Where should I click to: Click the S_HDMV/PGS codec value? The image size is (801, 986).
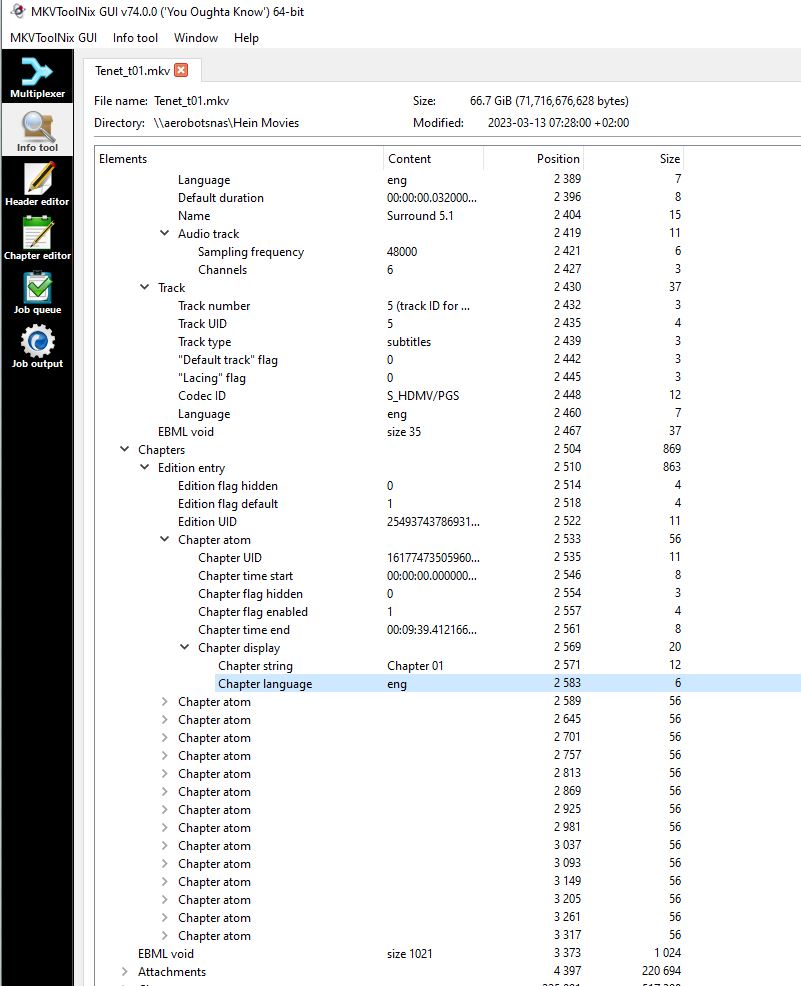pos(423,396)
